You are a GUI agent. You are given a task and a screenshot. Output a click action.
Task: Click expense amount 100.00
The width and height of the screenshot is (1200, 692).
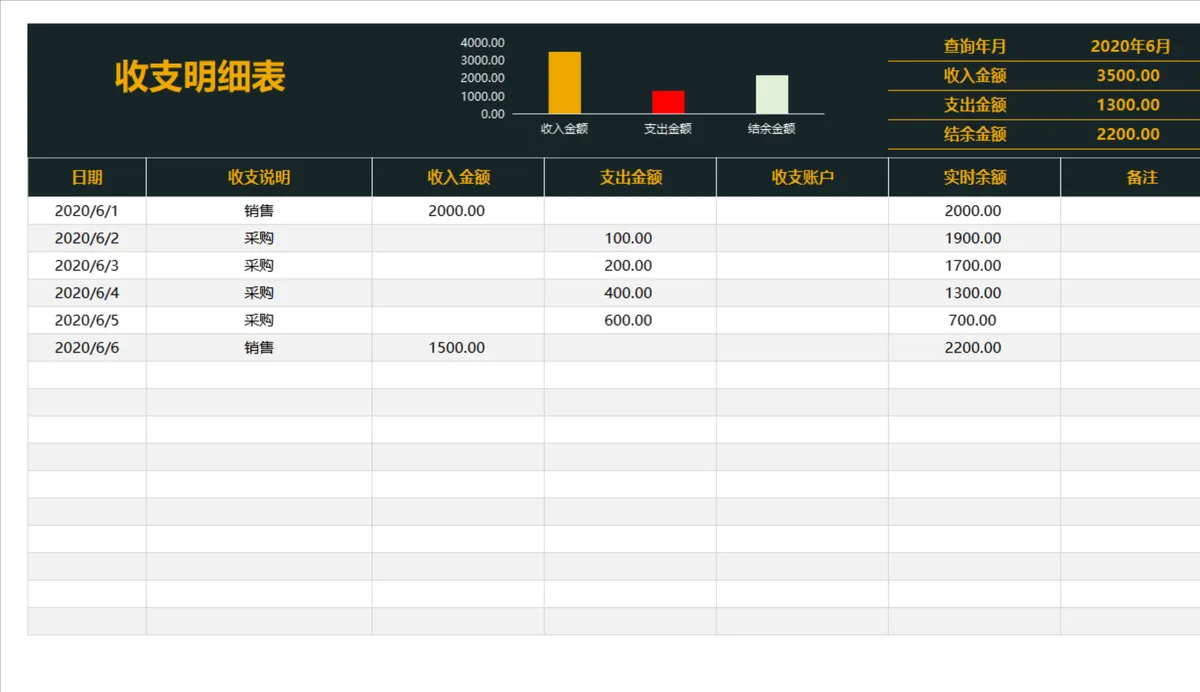629,238
